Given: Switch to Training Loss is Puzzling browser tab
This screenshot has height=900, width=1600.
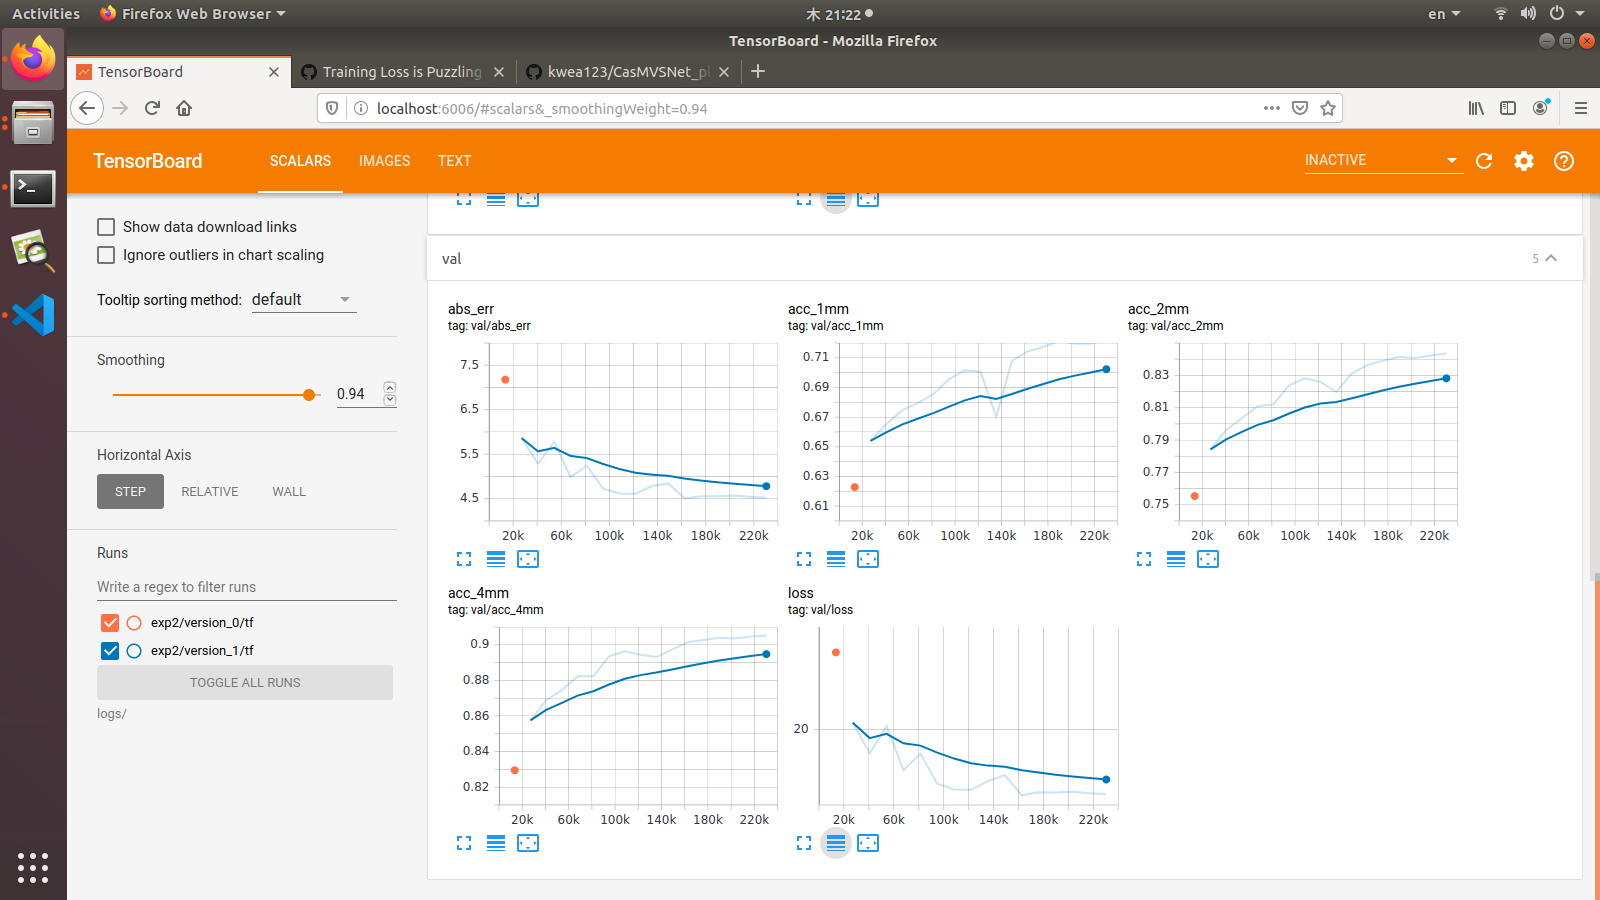Looking at the screenshot, I should coord(402,72).
